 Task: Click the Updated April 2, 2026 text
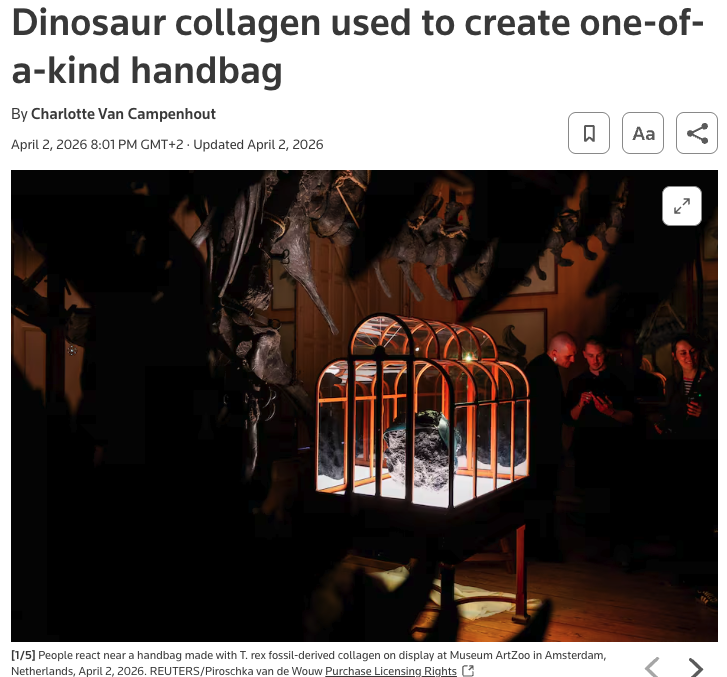tap(258, 145)
